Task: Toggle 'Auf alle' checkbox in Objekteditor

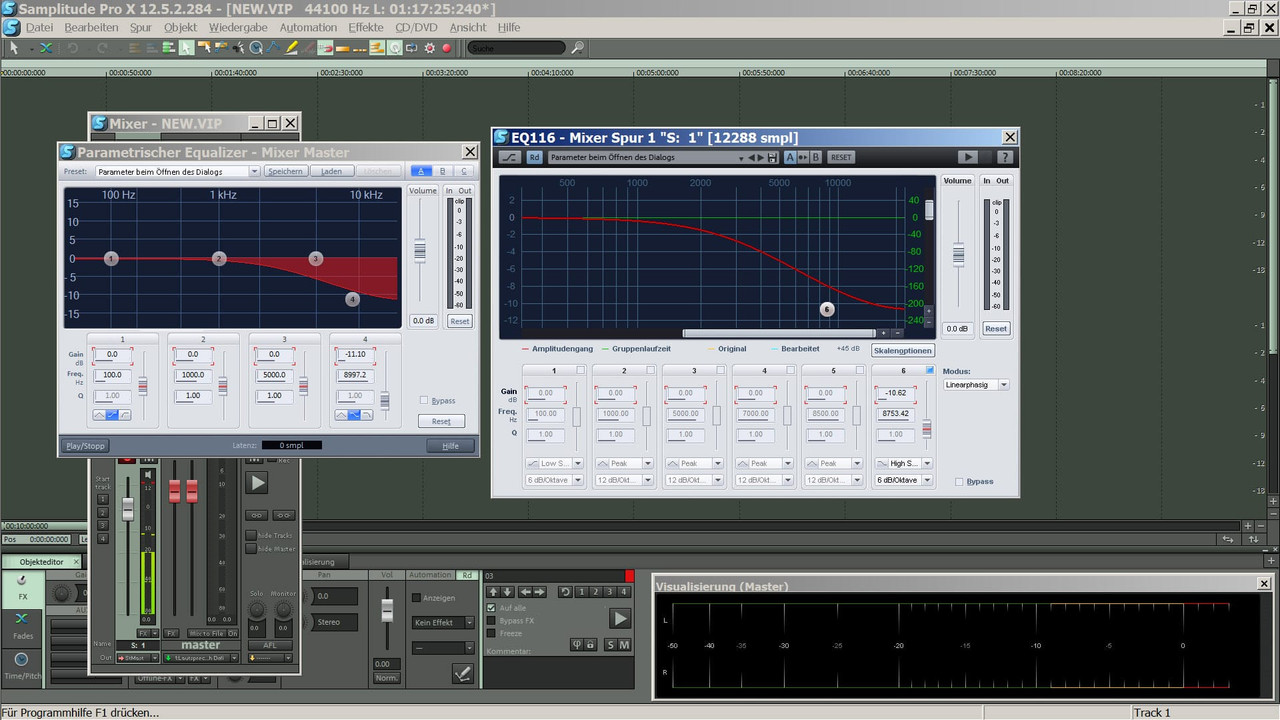Action: (491, 608)
